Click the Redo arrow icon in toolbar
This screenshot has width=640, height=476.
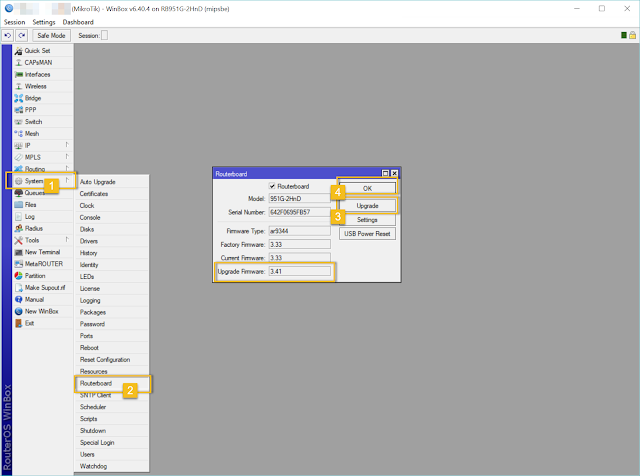tap(22, 36)
